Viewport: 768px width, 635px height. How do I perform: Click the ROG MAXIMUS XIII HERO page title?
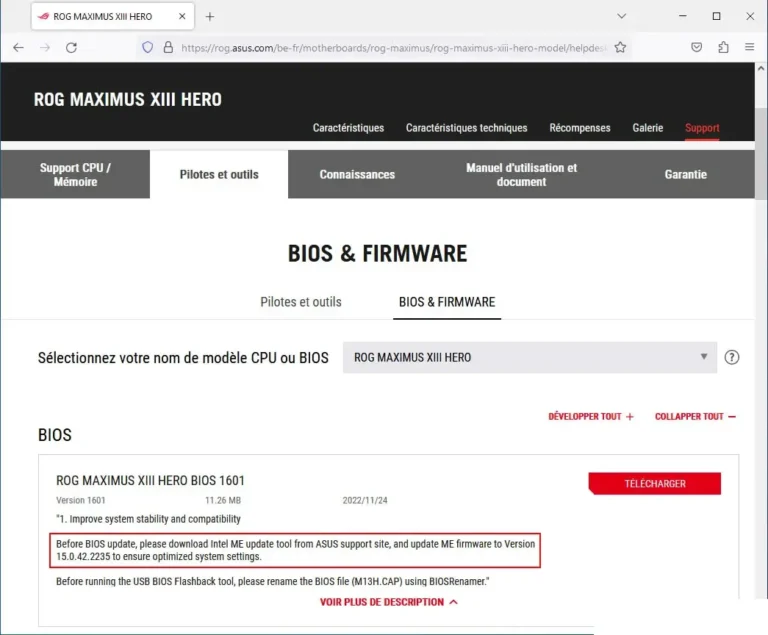(x=127, y=99)
